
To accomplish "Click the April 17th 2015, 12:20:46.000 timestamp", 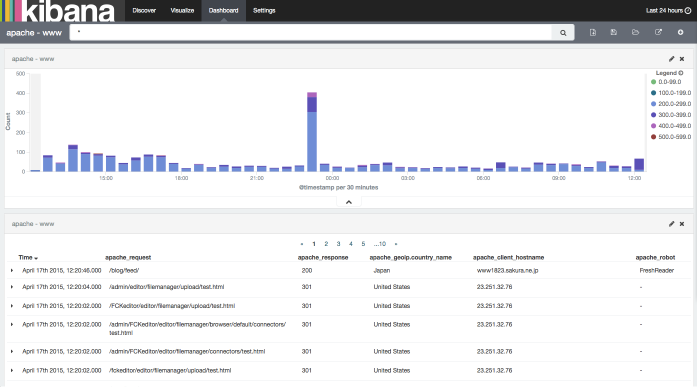I will [62, 270].
